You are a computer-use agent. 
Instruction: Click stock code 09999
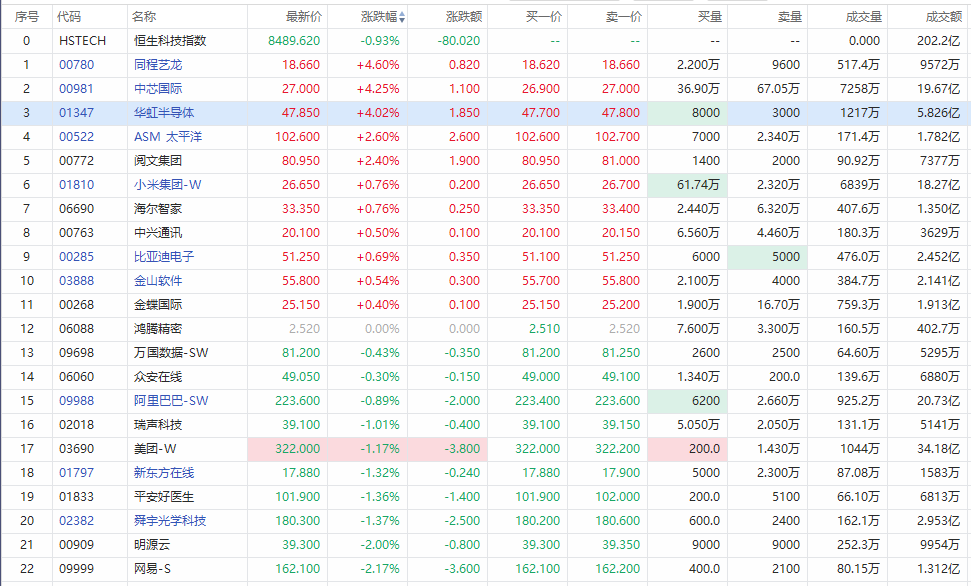[77, 569]
